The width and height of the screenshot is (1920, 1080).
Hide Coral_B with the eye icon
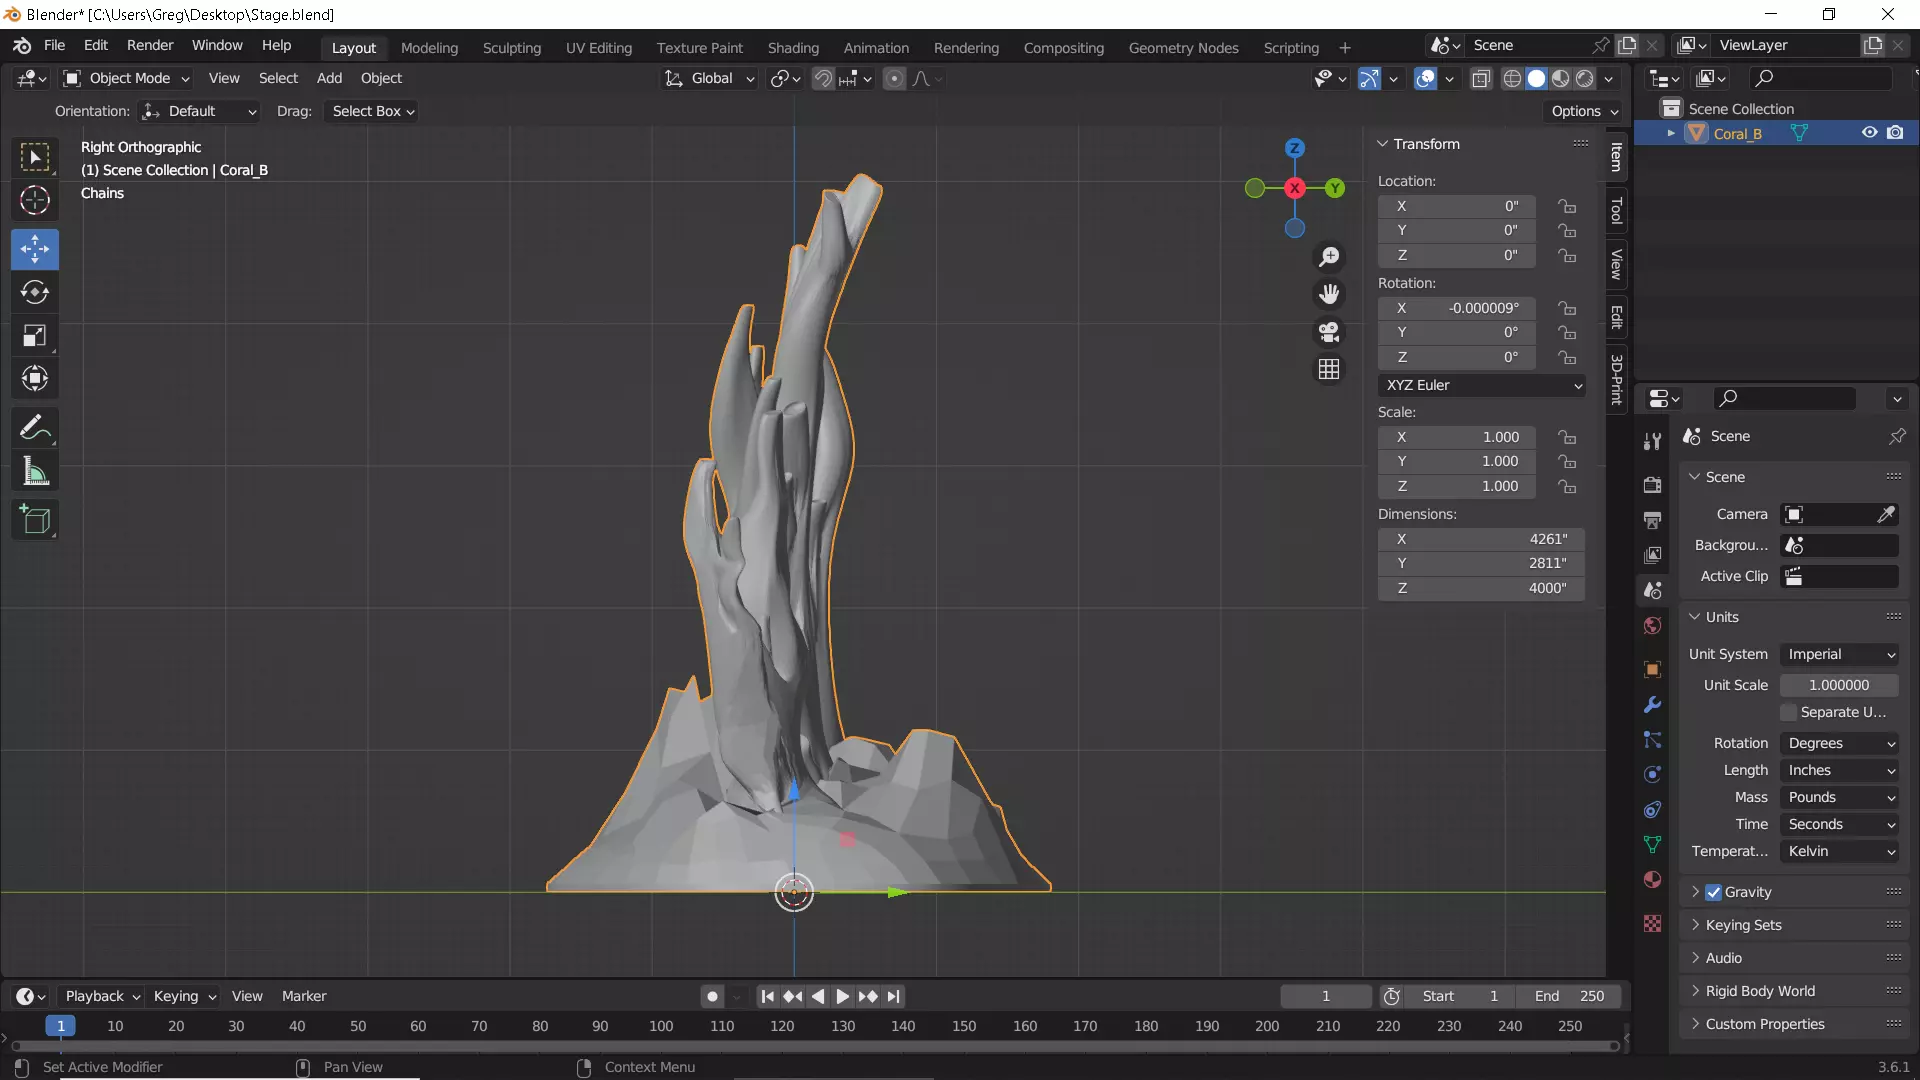1869,133
